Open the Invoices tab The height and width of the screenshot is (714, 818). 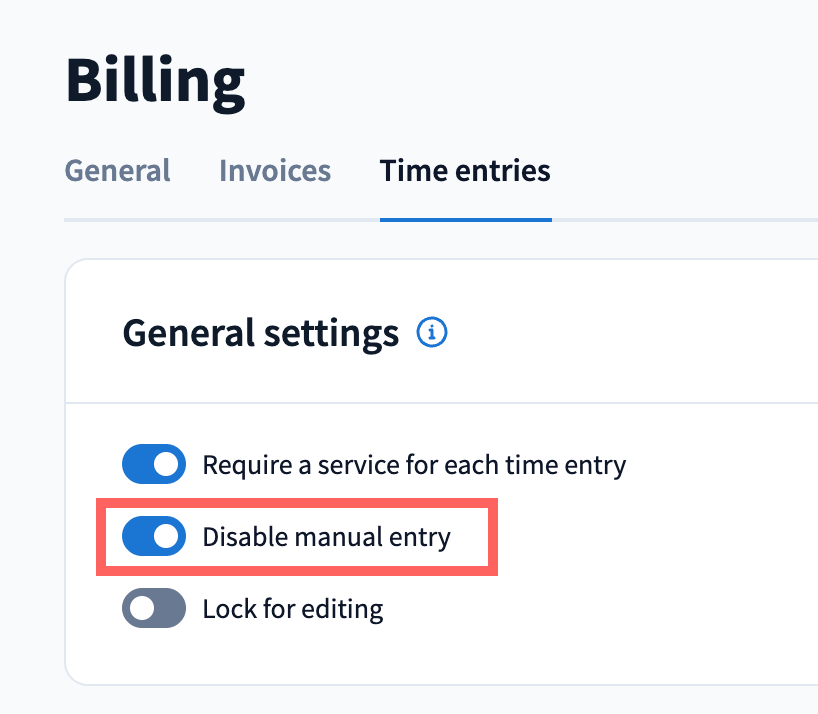coord(275,171)
